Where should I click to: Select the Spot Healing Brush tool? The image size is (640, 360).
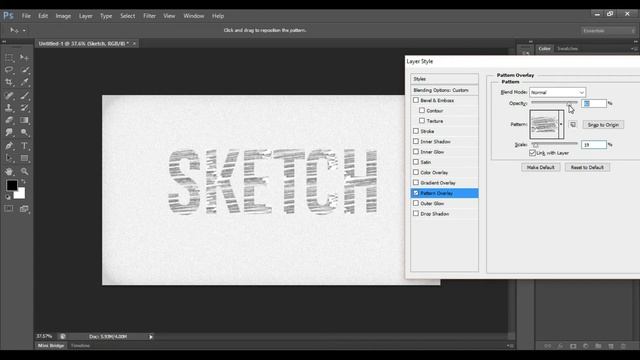pos(9,96)
